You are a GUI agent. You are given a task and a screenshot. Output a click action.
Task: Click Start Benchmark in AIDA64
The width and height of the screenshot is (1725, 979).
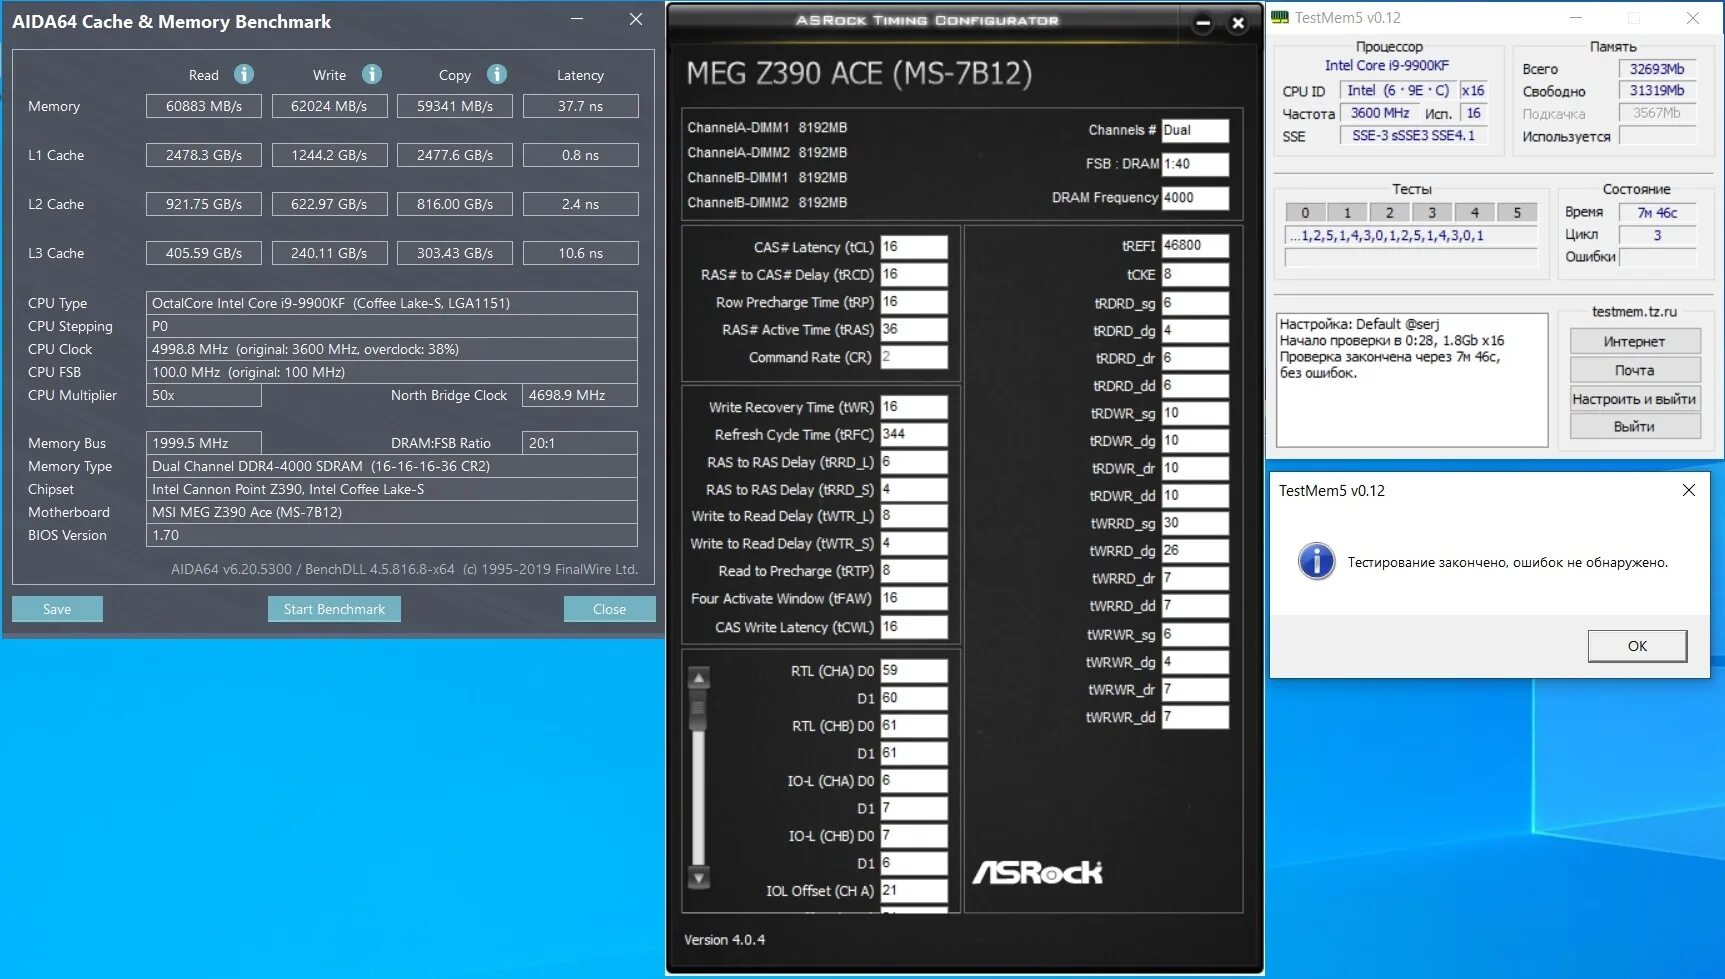[x=334, y=609]
